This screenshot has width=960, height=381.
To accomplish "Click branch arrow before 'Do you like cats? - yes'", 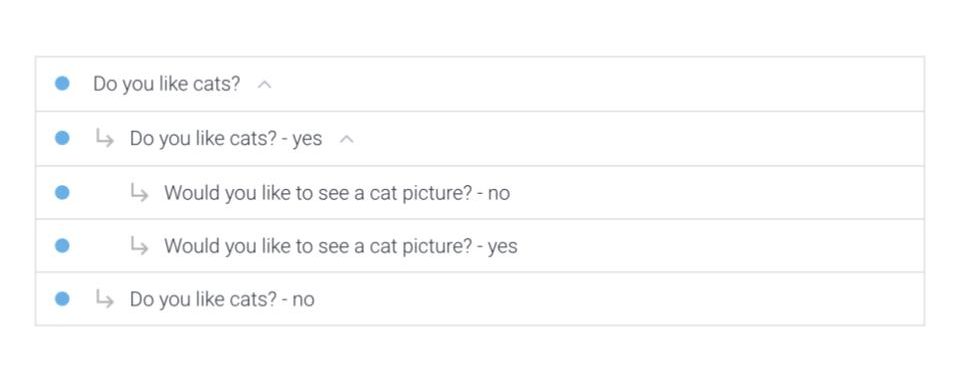I will pyautogui.click(x=105, y=138).
